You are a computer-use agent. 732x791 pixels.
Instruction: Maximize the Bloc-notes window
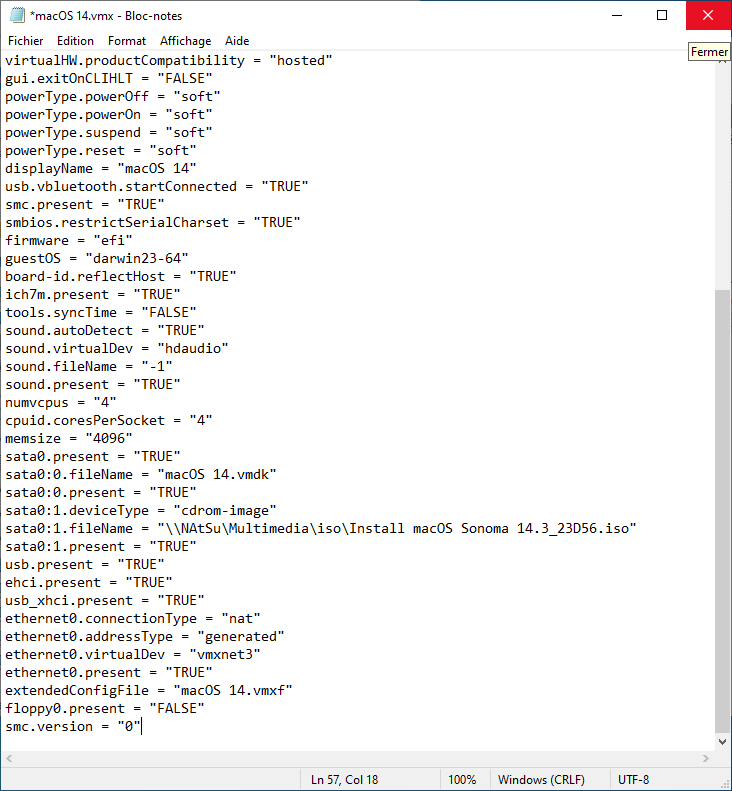point(662,15)
